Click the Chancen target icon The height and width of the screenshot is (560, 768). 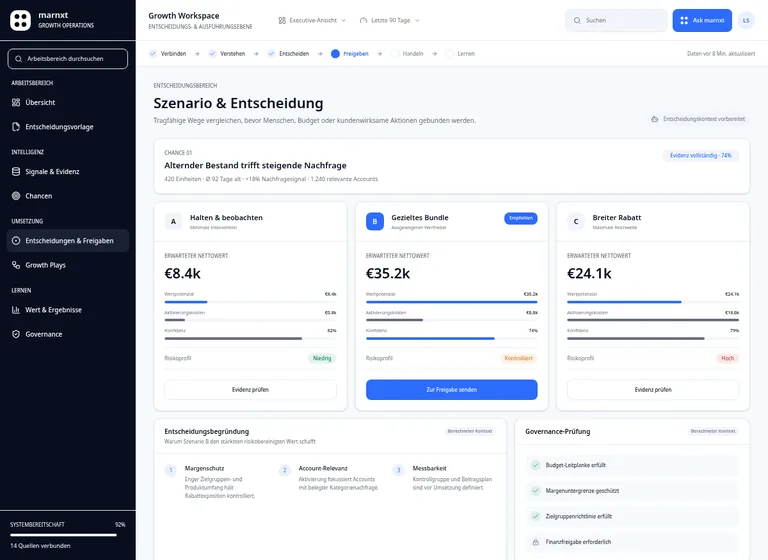[x=16, y=196]
